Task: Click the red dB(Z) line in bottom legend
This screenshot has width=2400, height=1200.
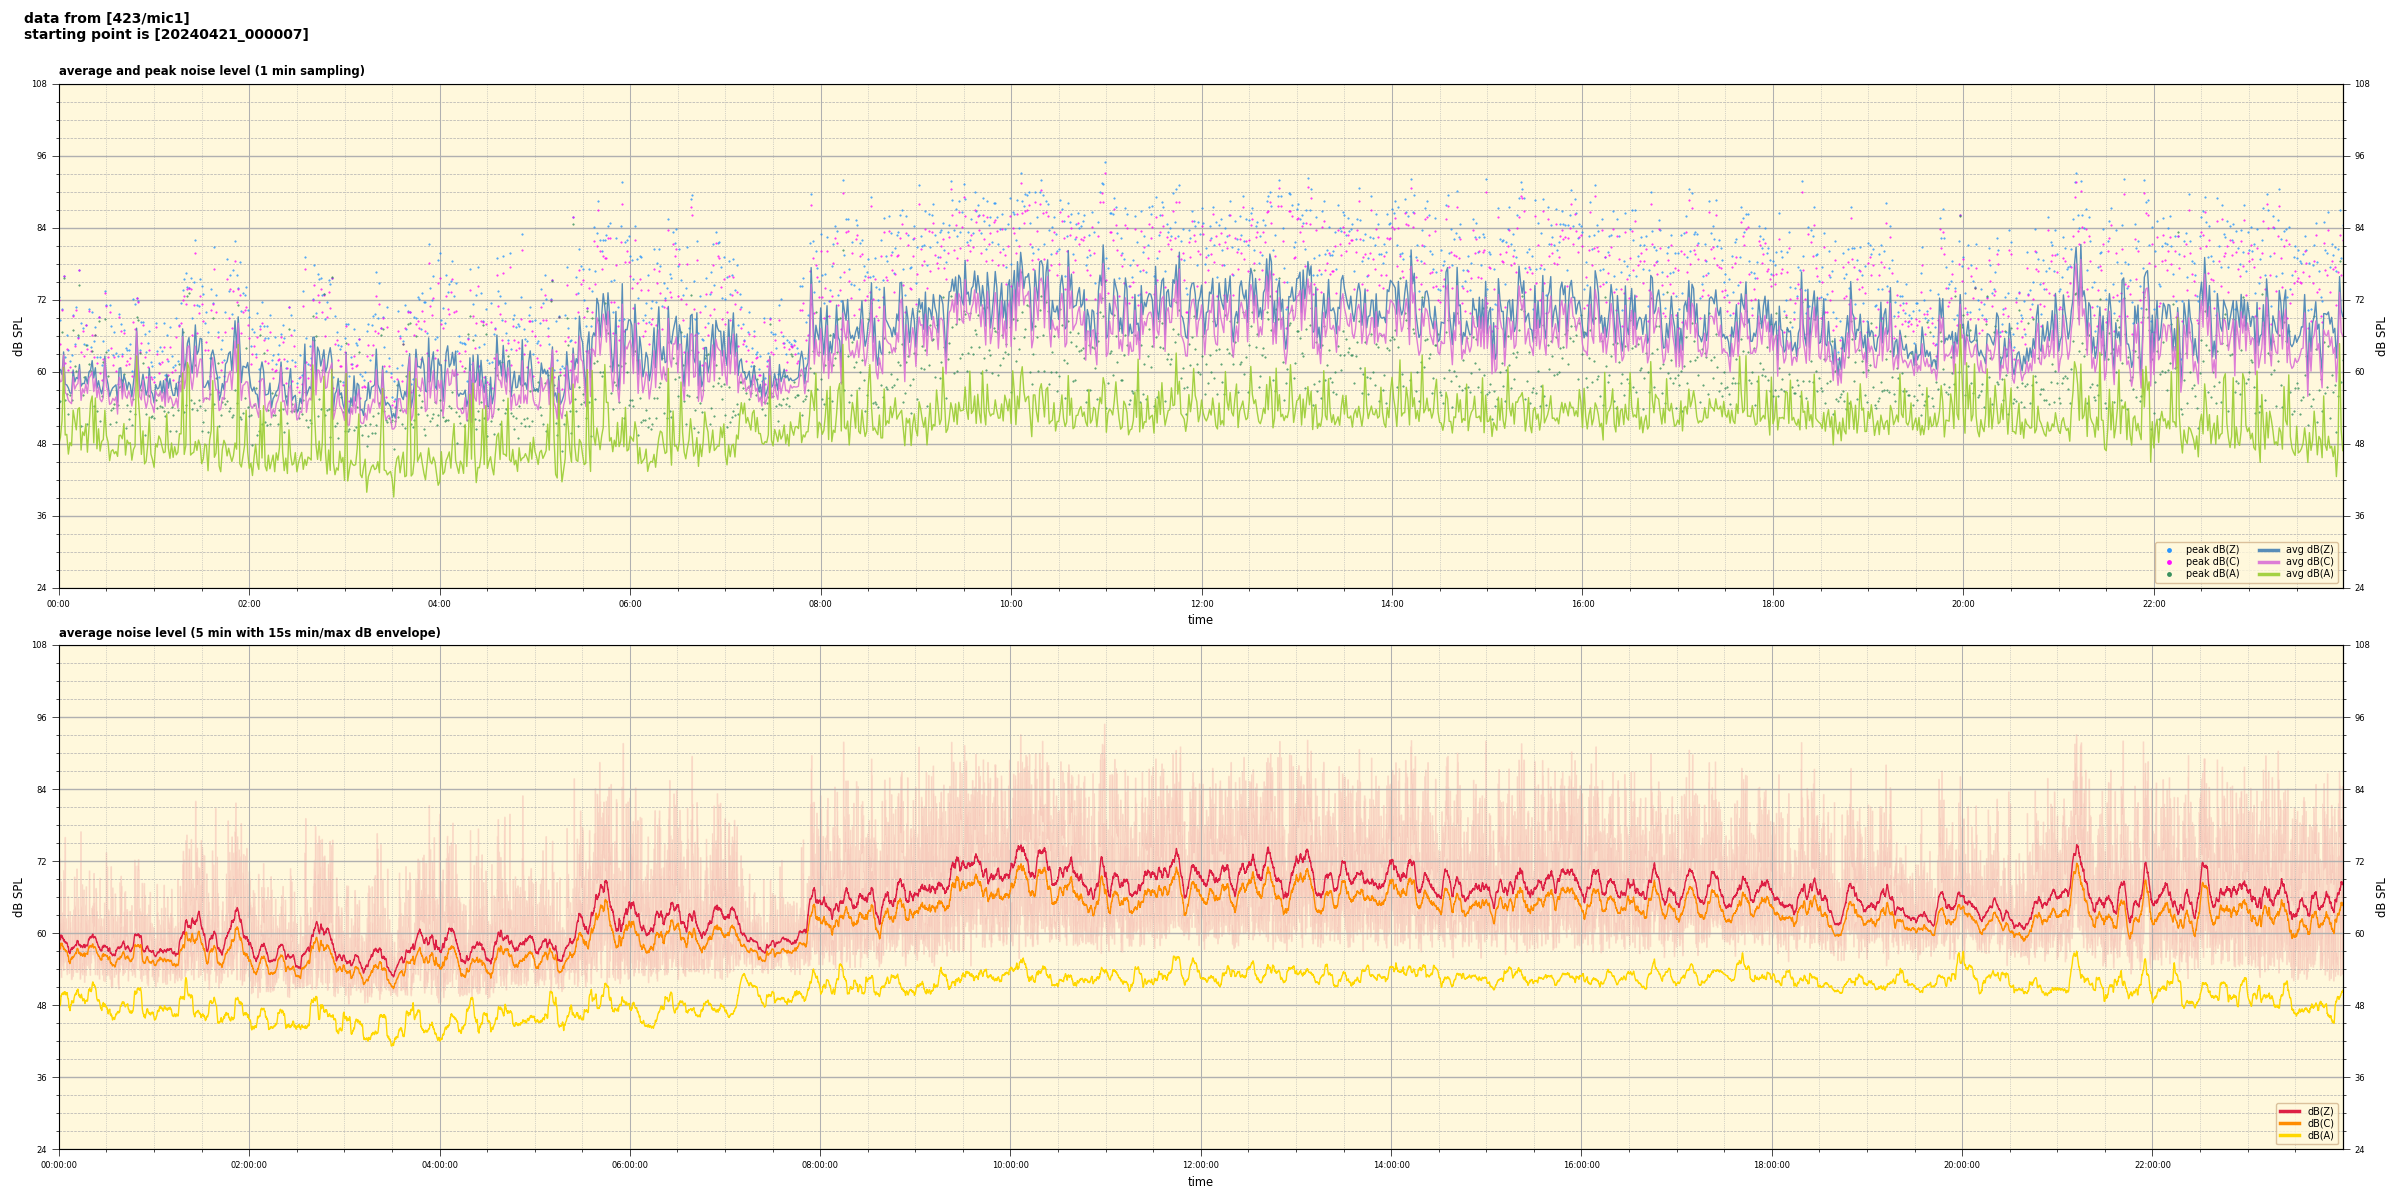Action: 2290,1111
